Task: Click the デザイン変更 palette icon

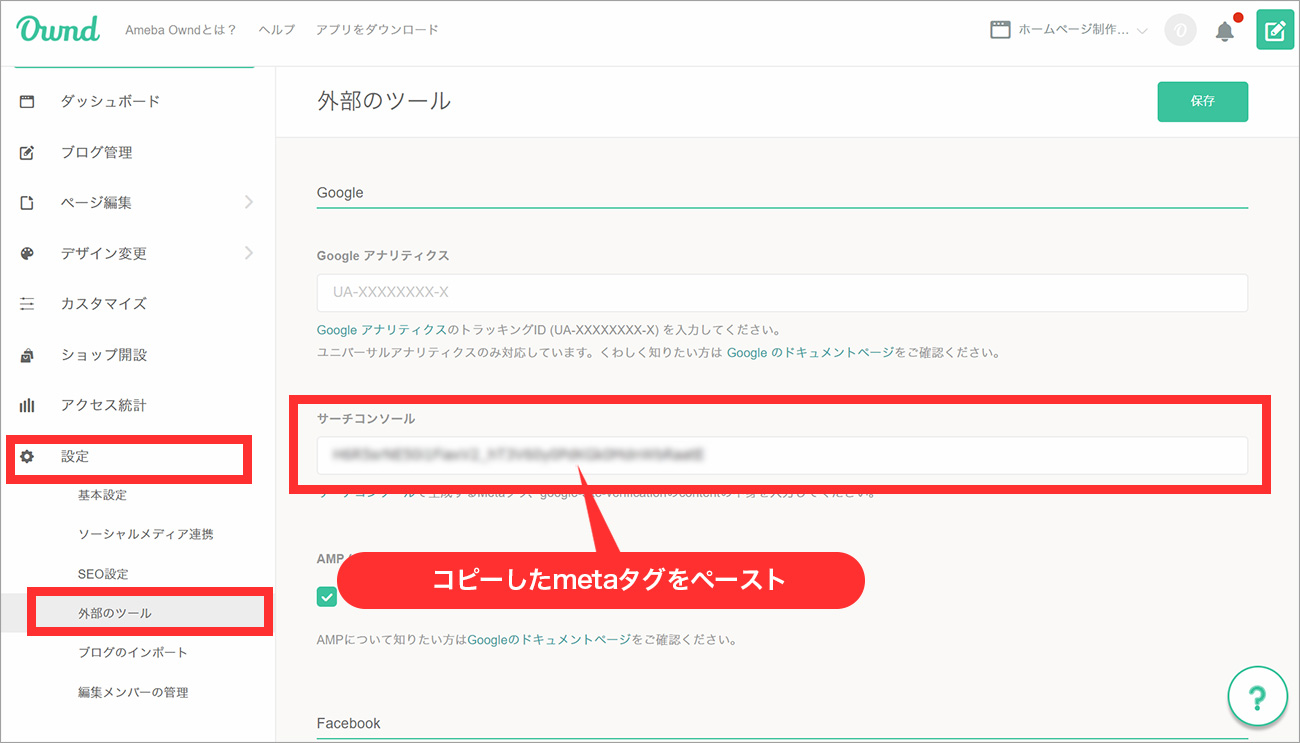Action: 27,253
